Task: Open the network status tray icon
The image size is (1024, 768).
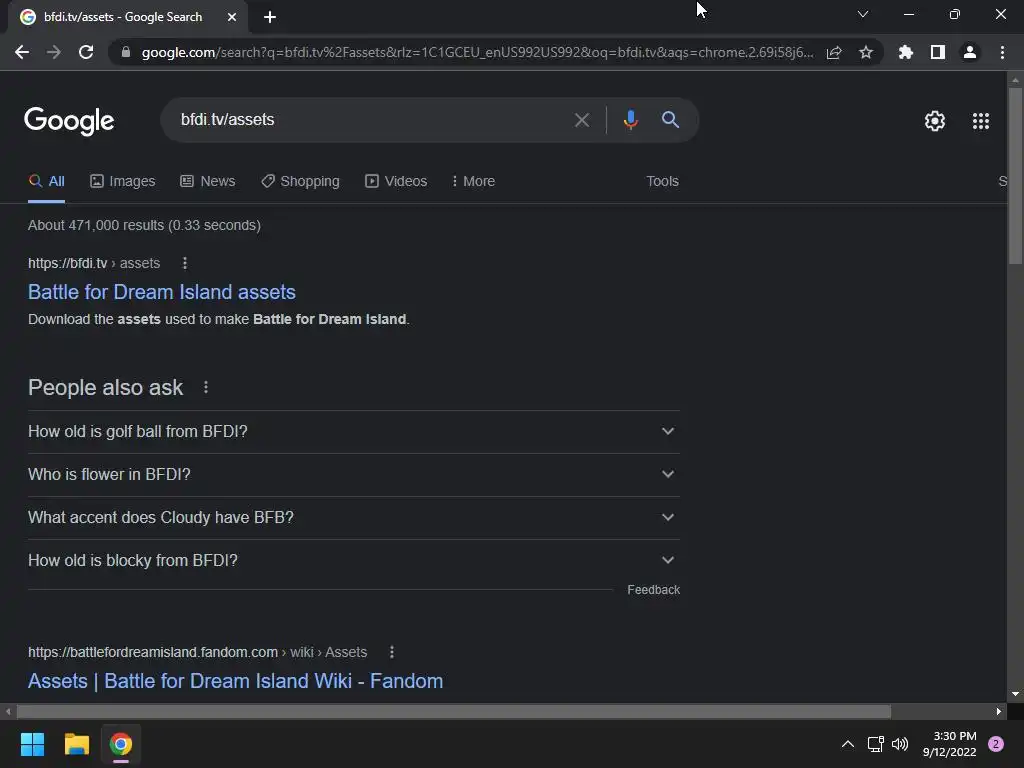Action: click(x=875, y=744)
